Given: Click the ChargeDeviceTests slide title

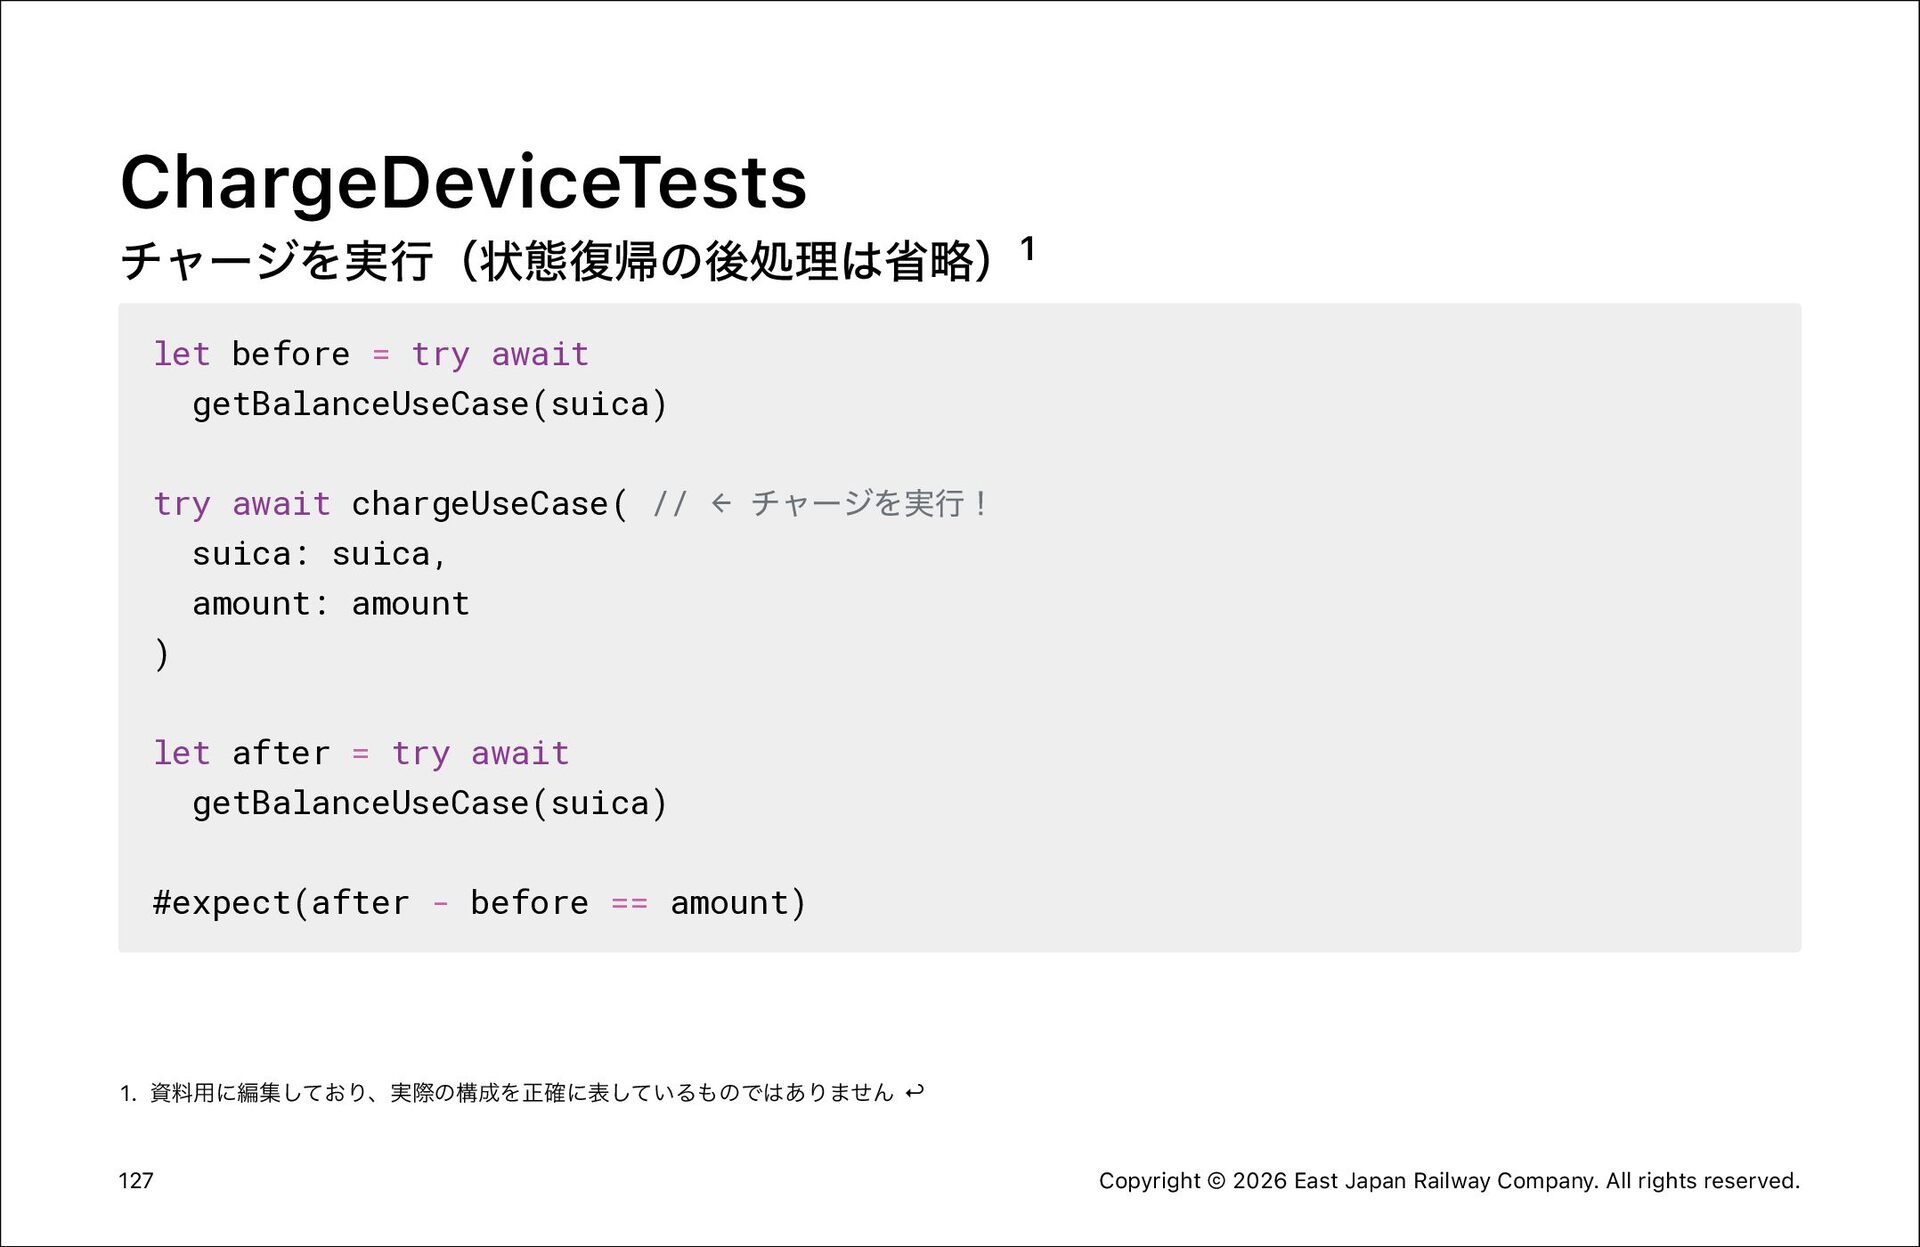Looking at the screenshot, I should pos(463,183).
